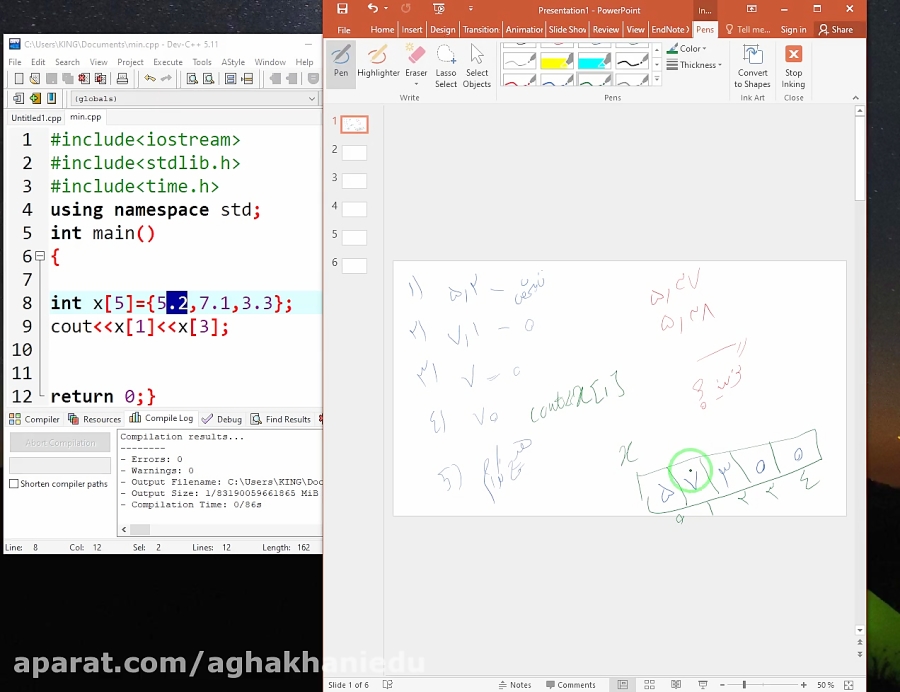
Task: Open the Execute menu in Dev-C++
Action: click(x=168, y=62)
